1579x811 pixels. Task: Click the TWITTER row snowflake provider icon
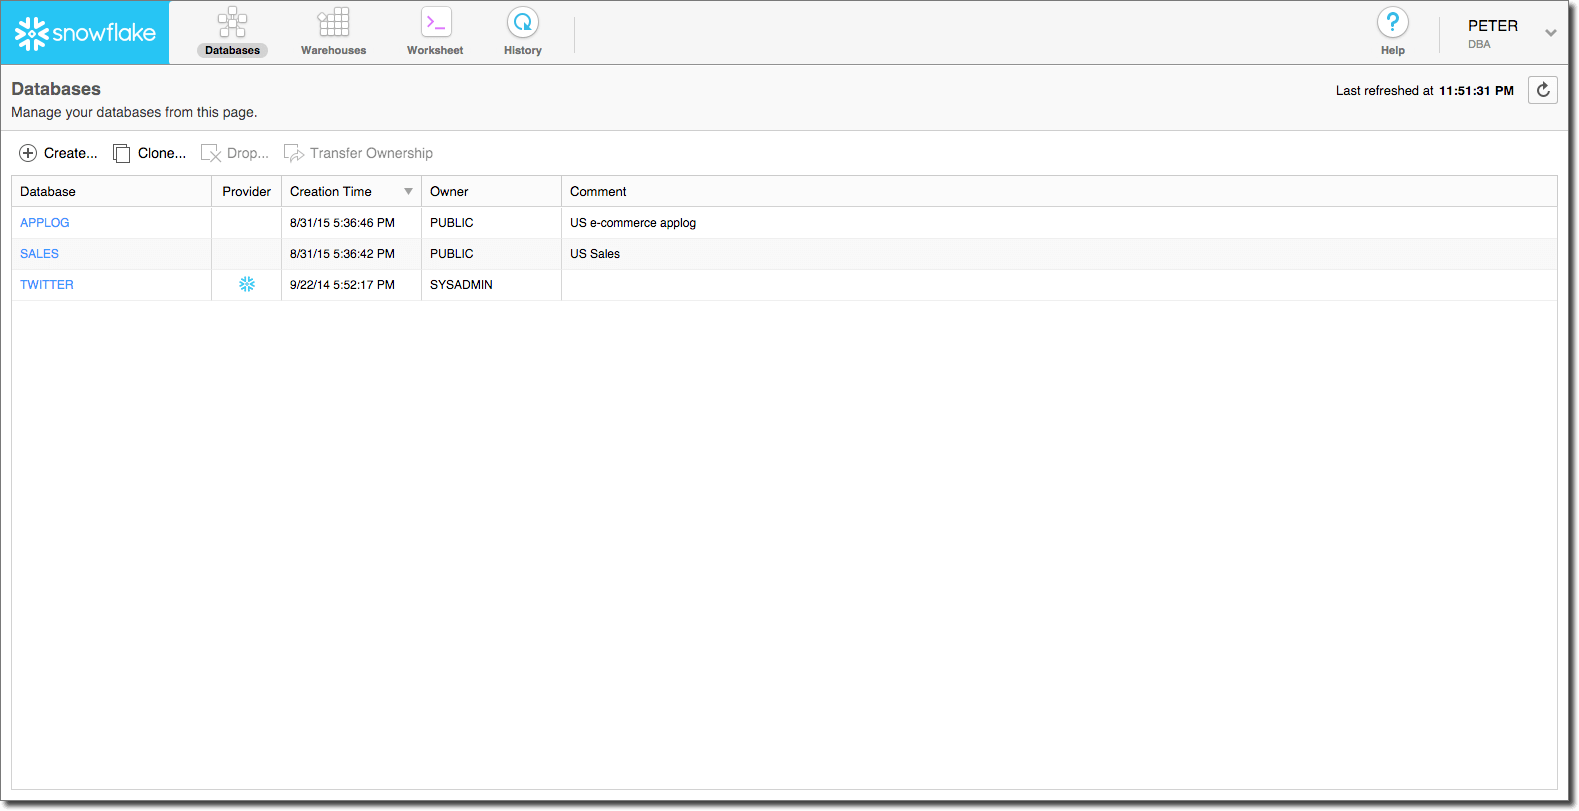[247, 285]
